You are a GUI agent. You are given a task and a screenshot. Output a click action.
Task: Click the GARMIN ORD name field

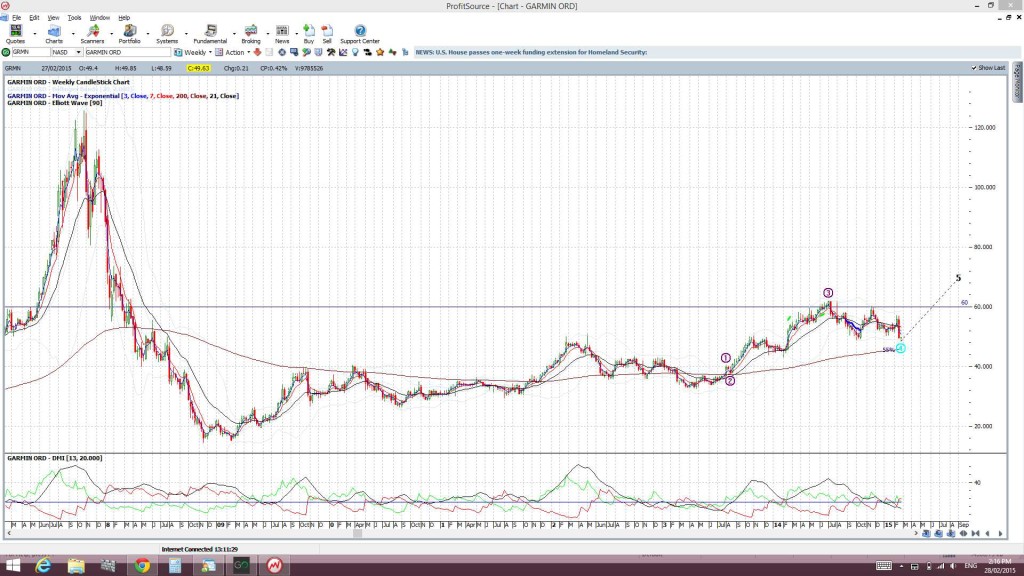(x=127, y=52)
